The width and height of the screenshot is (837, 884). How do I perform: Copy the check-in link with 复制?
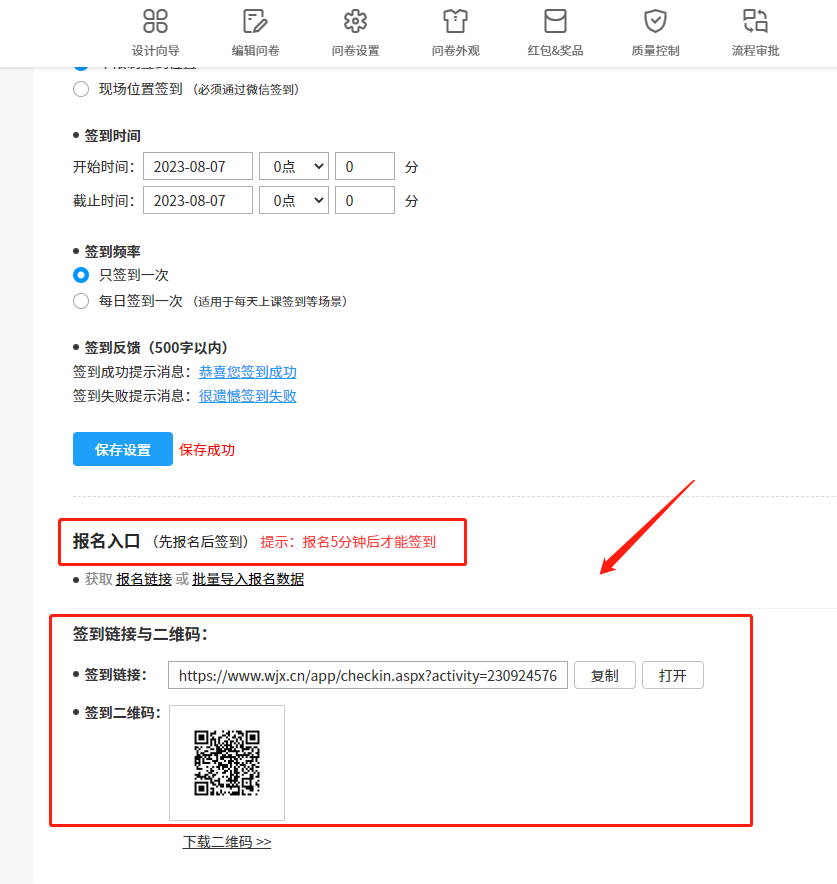pos(605,675)
